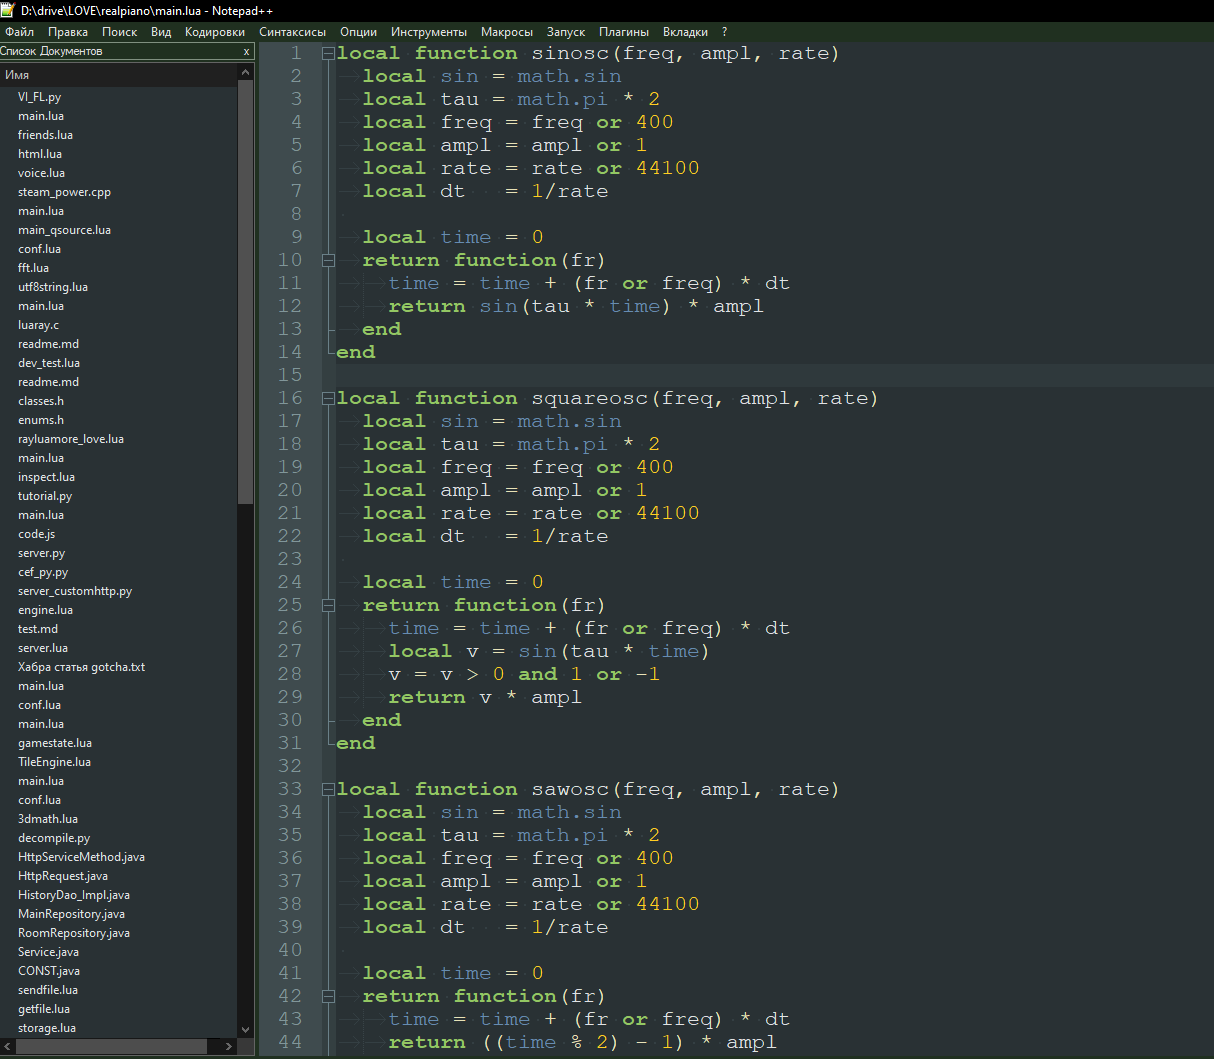
Task: Close the Список Документов panel
Action: 246,52
